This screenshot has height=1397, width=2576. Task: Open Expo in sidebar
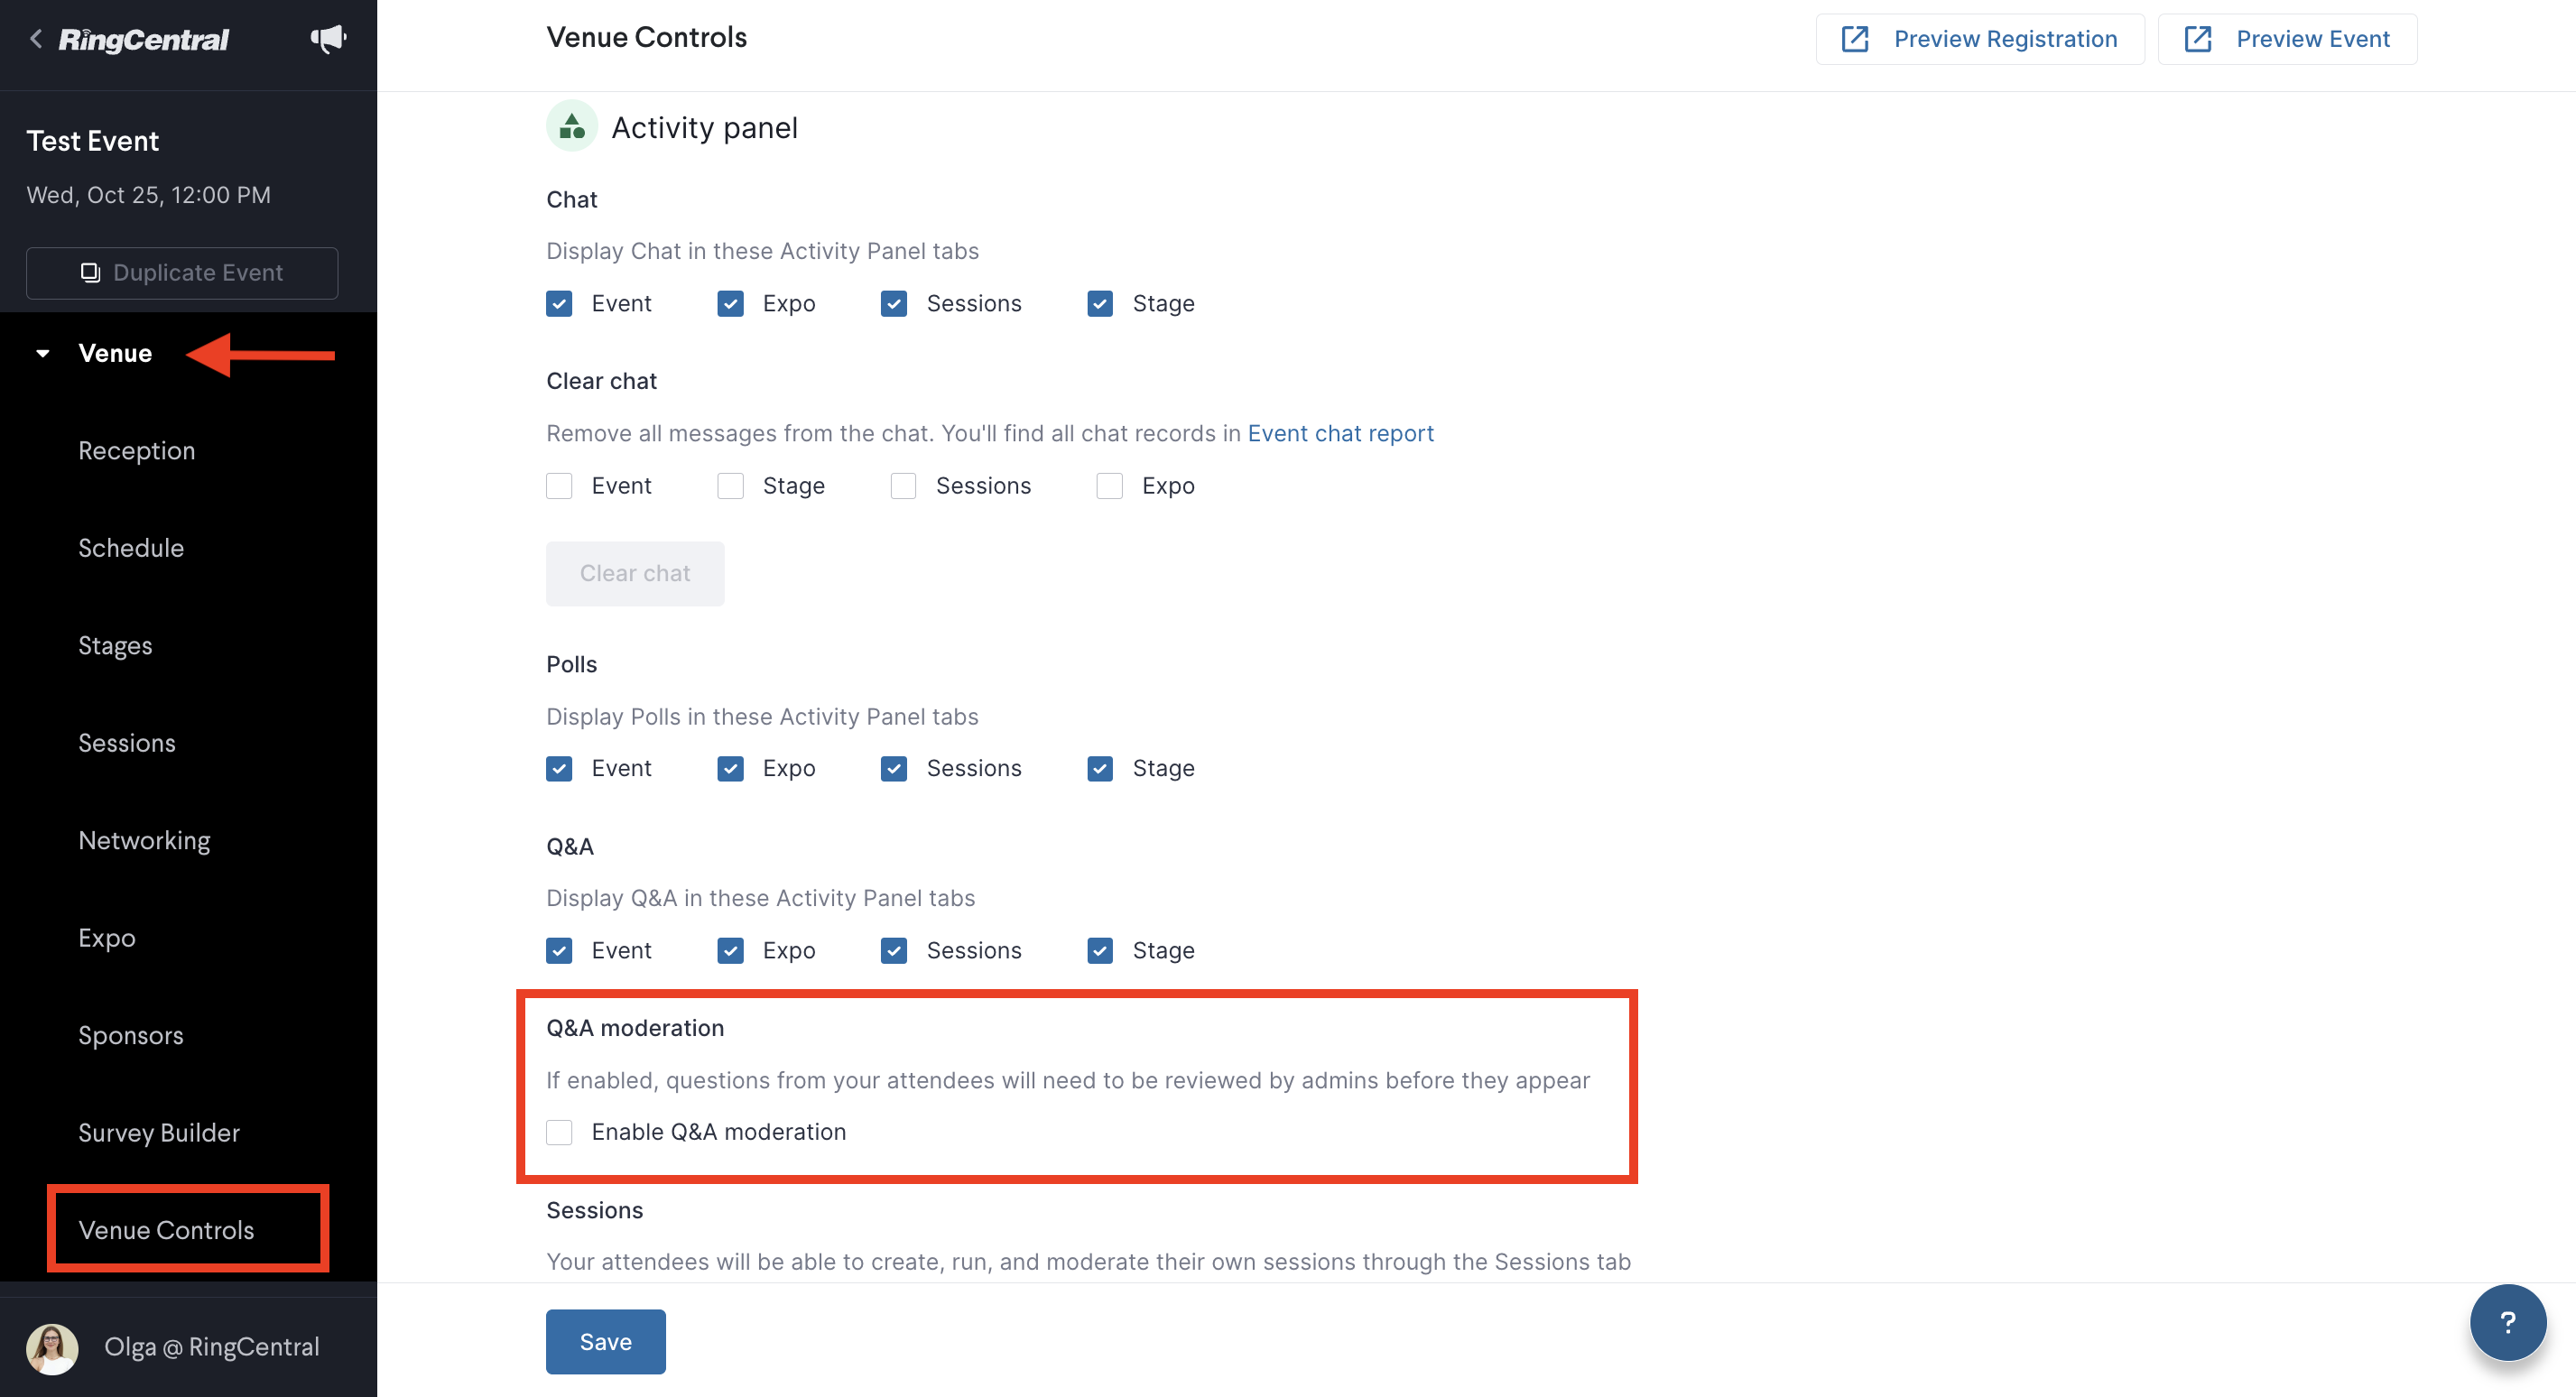pos(107,938)
